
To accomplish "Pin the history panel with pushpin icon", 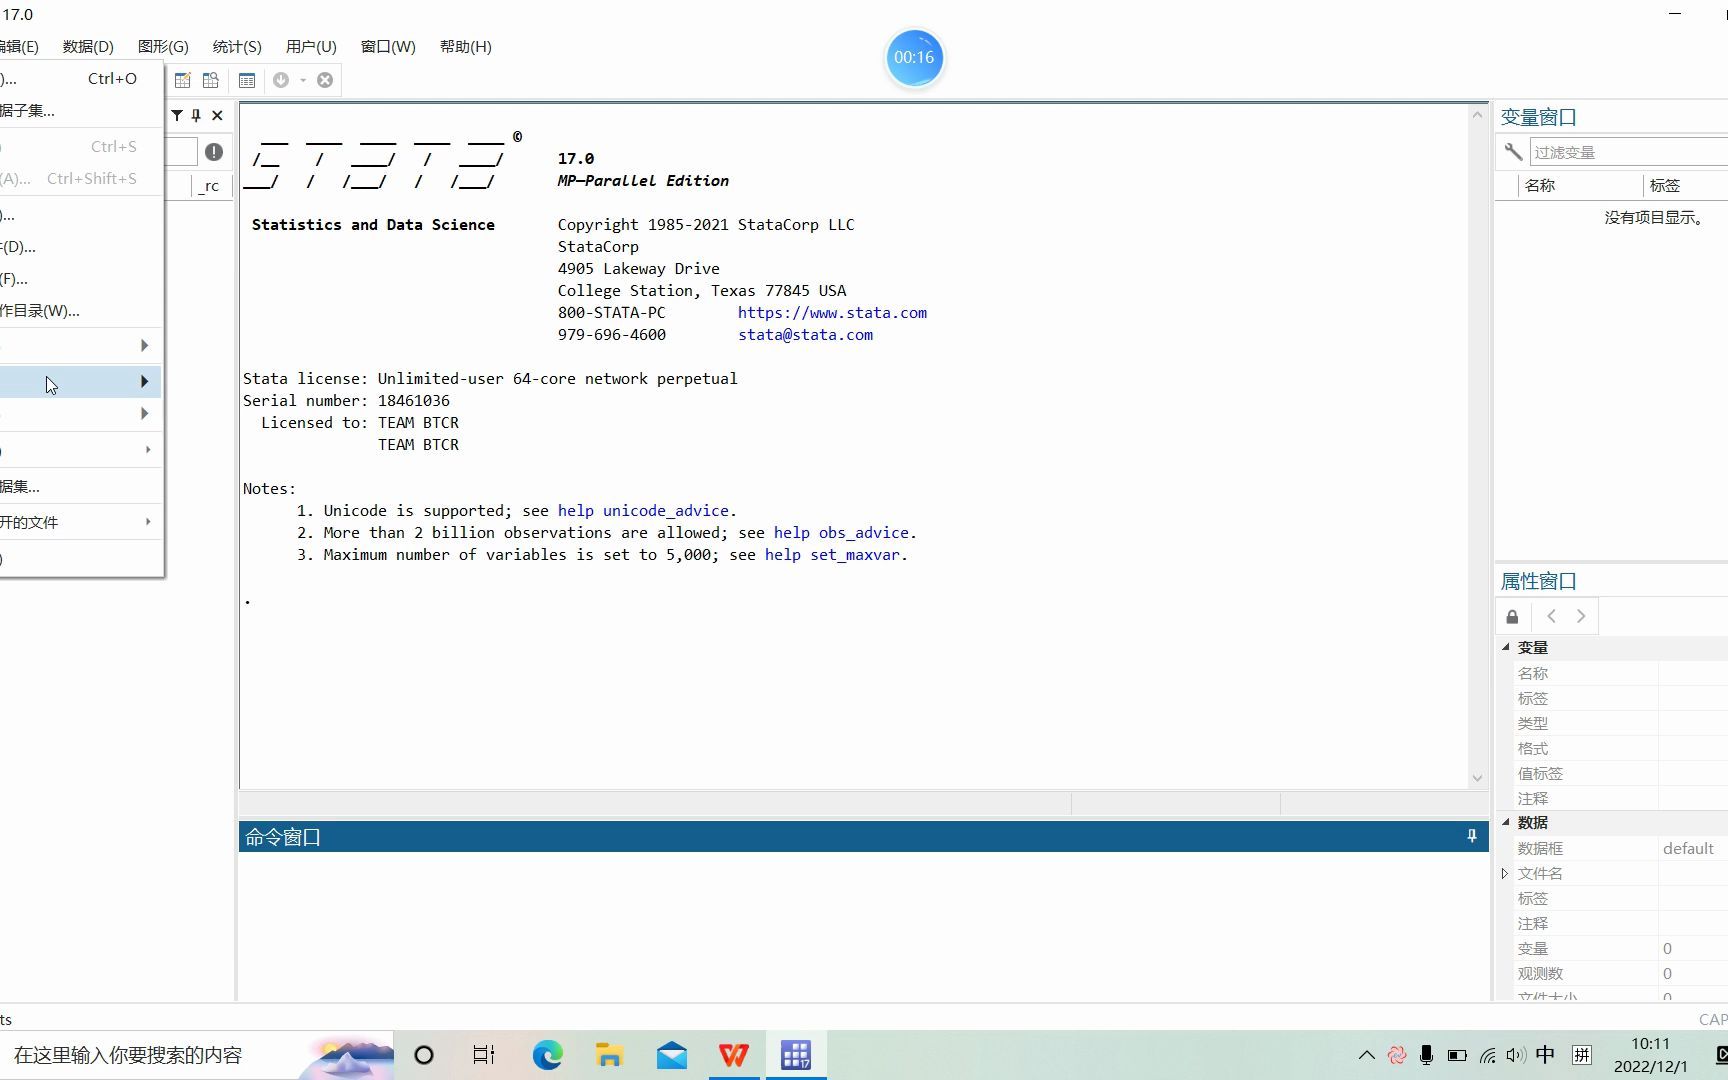I will coord(196,115).
